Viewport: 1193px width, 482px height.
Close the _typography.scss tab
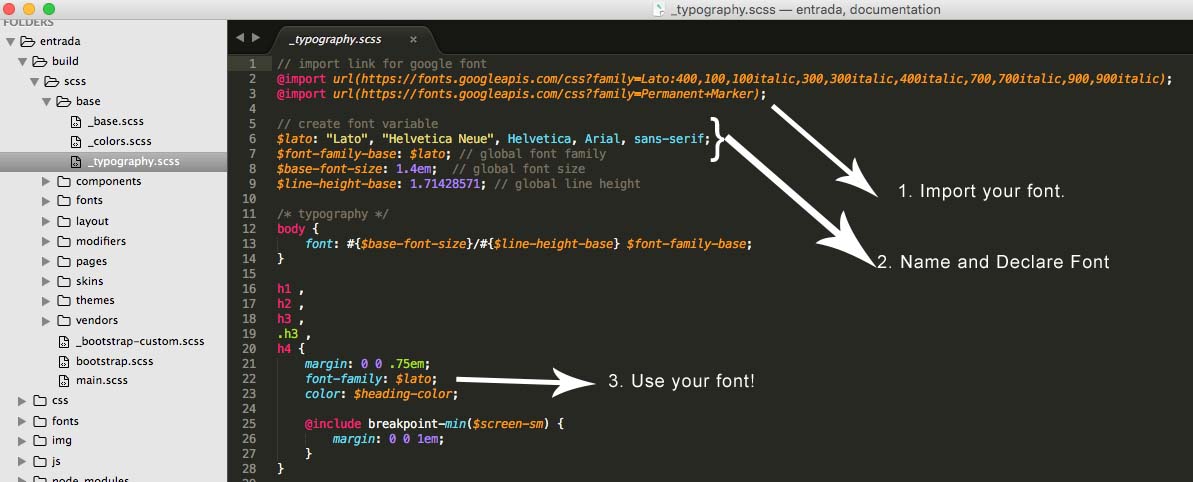(x=413, y=39)
